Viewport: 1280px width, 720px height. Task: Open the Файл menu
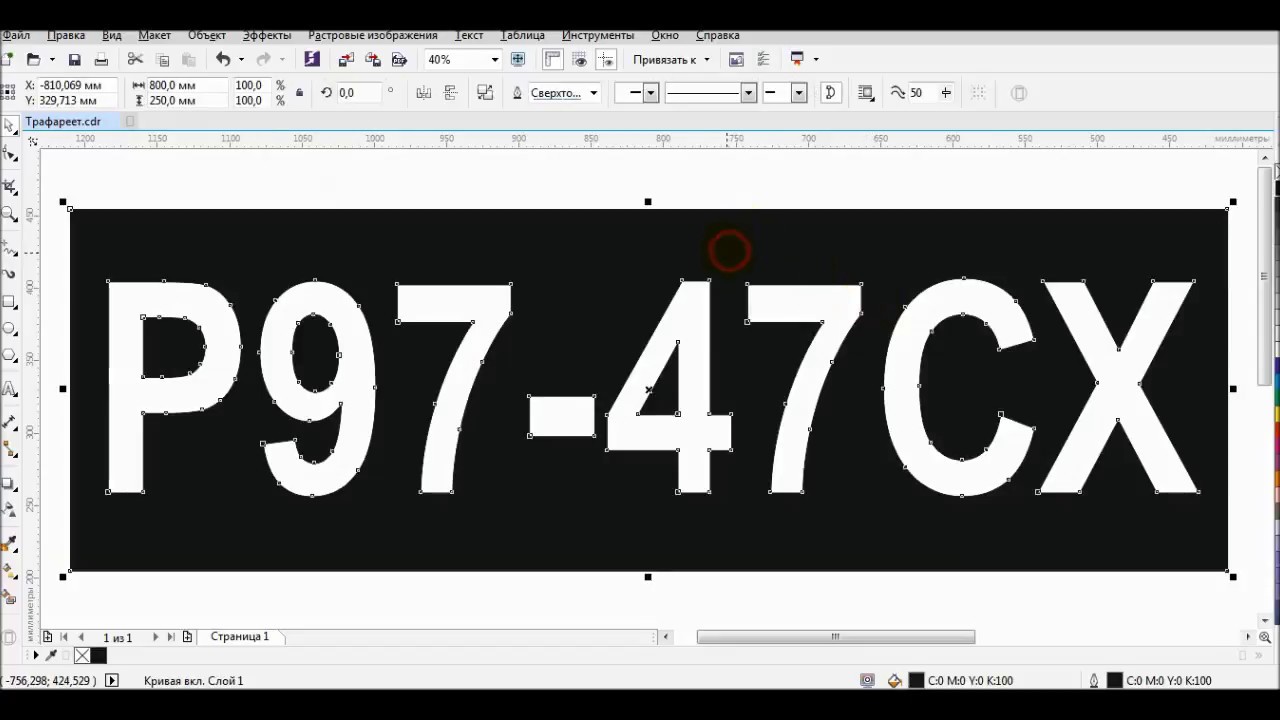tap(16, 35)
